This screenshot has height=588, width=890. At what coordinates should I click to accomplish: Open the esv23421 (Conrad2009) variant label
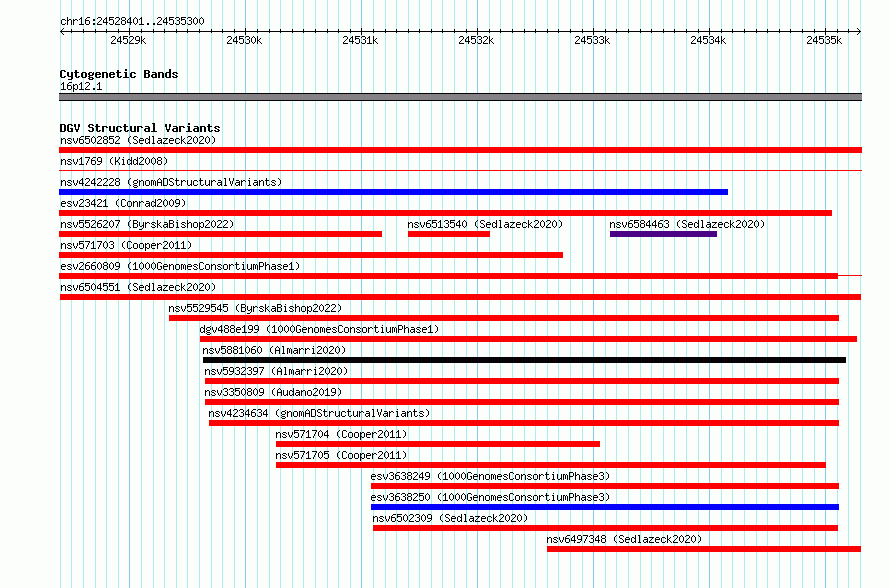pyautogui.click(x=123, y=203)
